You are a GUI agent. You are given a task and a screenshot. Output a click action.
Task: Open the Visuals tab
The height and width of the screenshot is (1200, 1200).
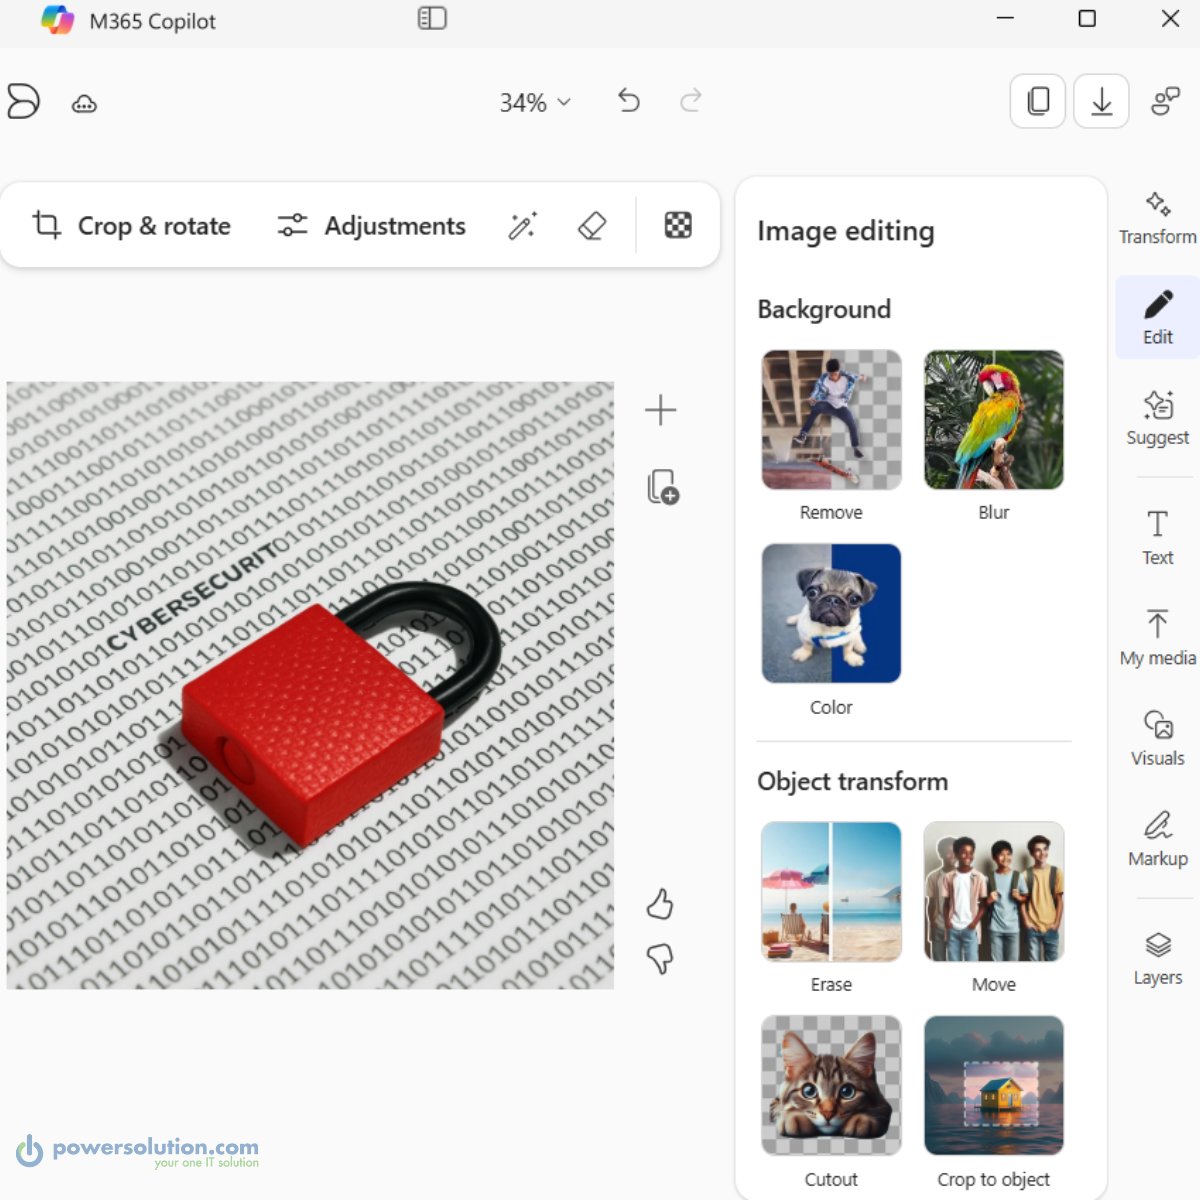(x=1158, y=738)
